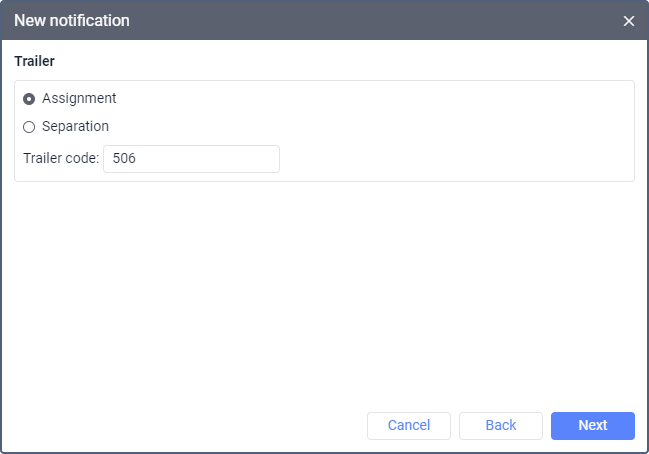
Task: Click the Assignment option label text
Action: 79,99
